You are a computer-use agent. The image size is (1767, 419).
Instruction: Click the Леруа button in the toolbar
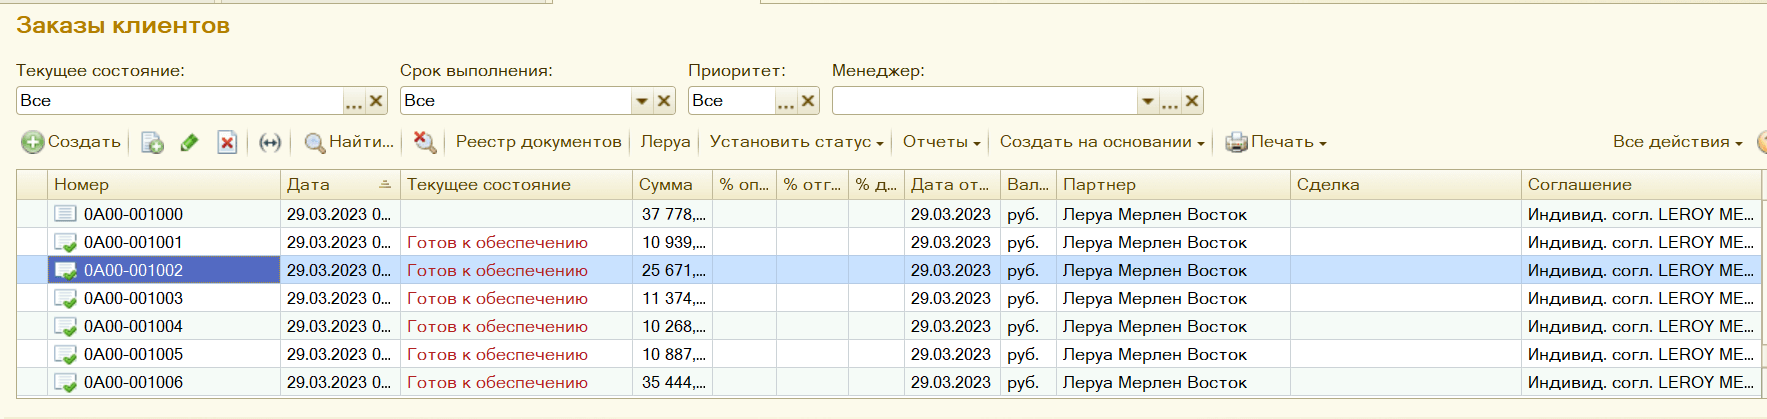665,142
